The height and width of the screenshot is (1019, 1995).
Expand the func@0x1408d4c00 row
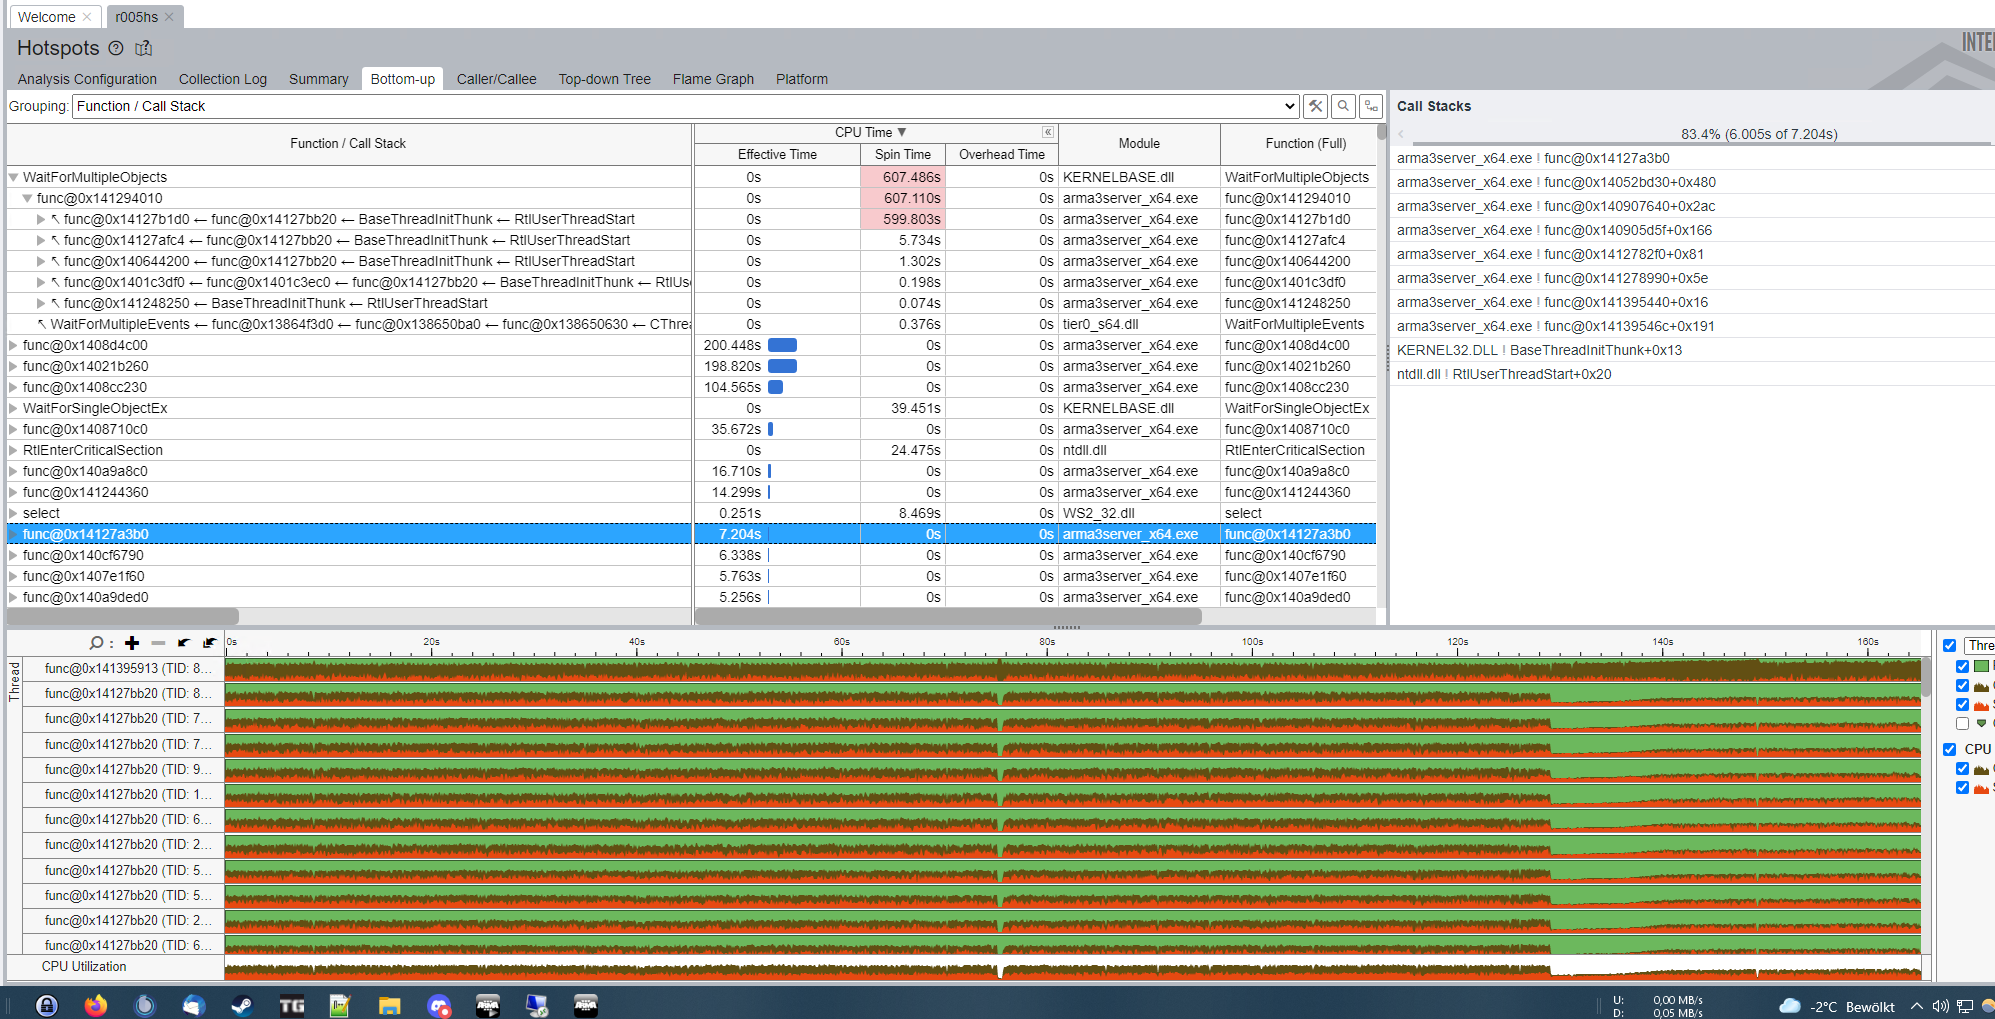click(14, 345)
